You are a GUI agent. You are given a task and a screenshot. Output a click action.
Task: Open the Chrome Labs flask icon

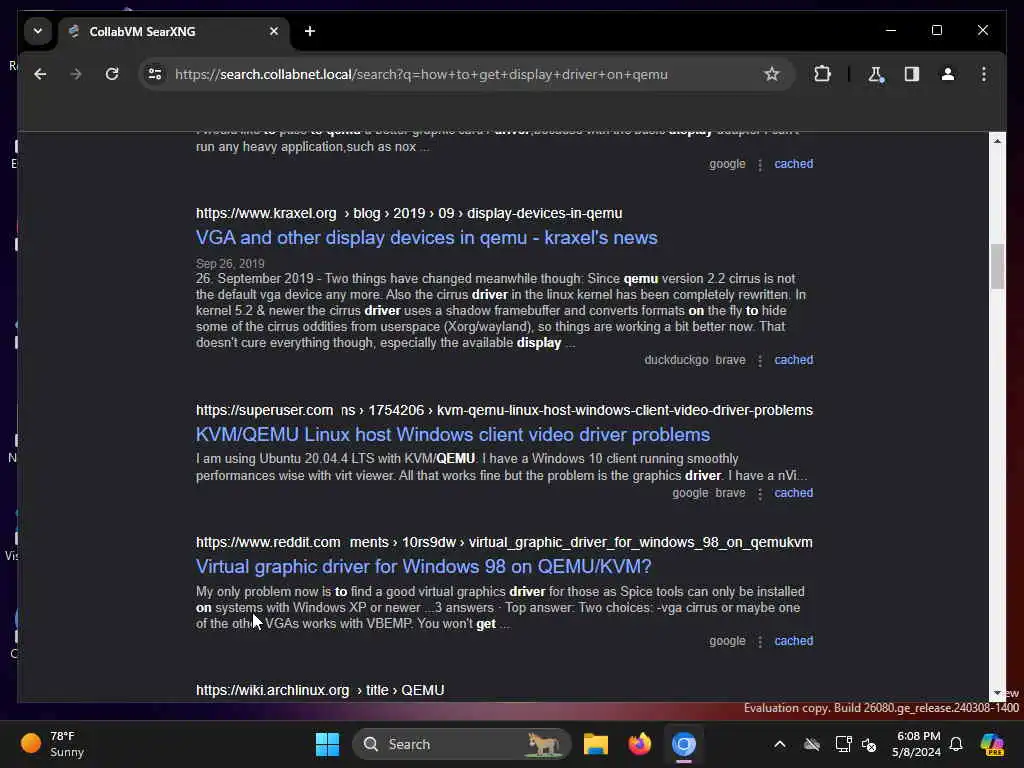876,74
